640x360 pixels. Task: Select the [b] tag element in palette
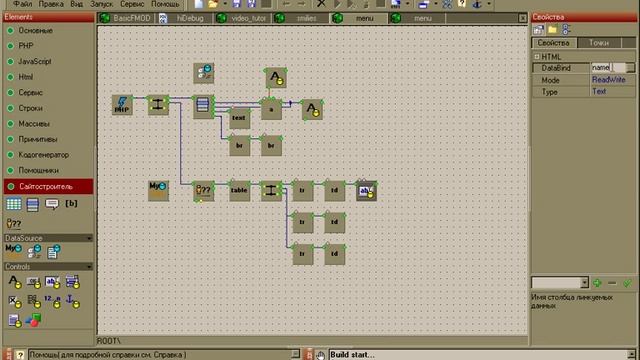(x=71, y=203)
